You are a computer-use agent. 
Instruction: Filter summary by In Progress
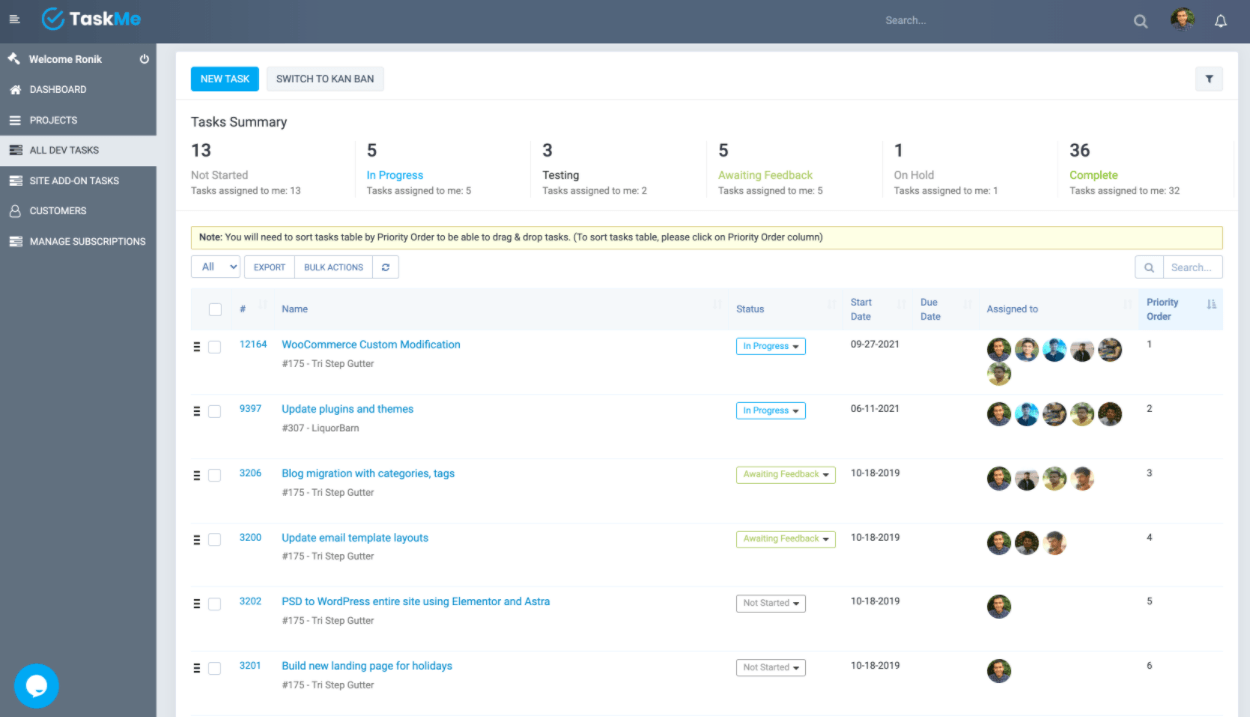click(x=395, y=175)
